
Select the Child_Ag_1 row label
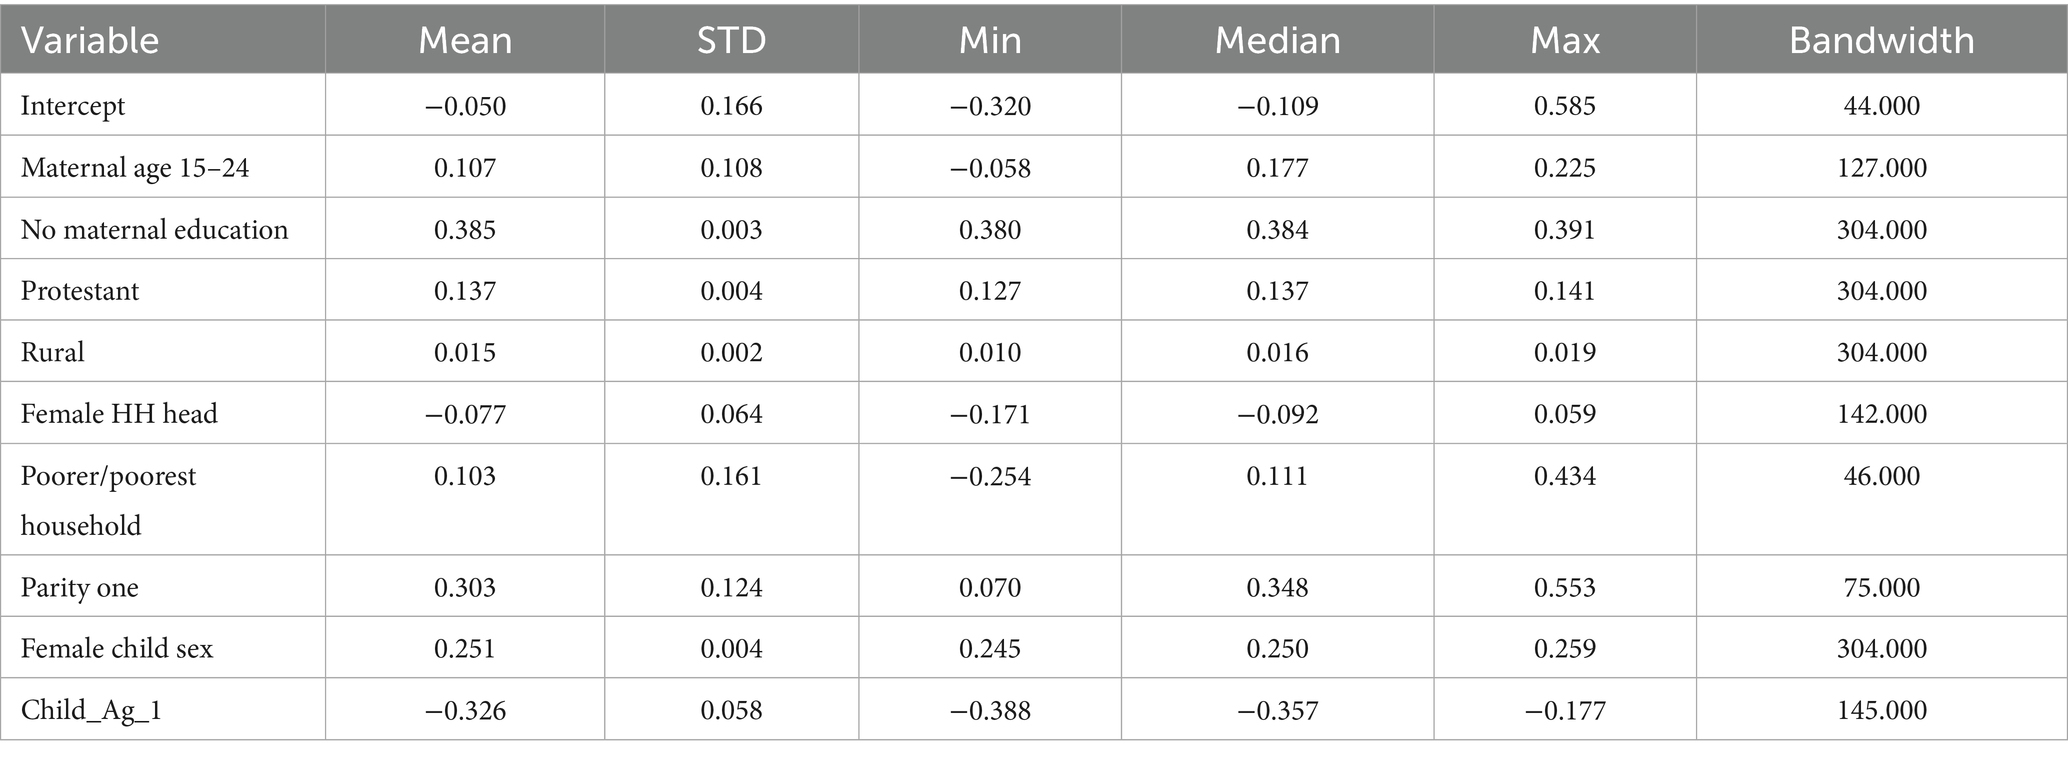91,710
